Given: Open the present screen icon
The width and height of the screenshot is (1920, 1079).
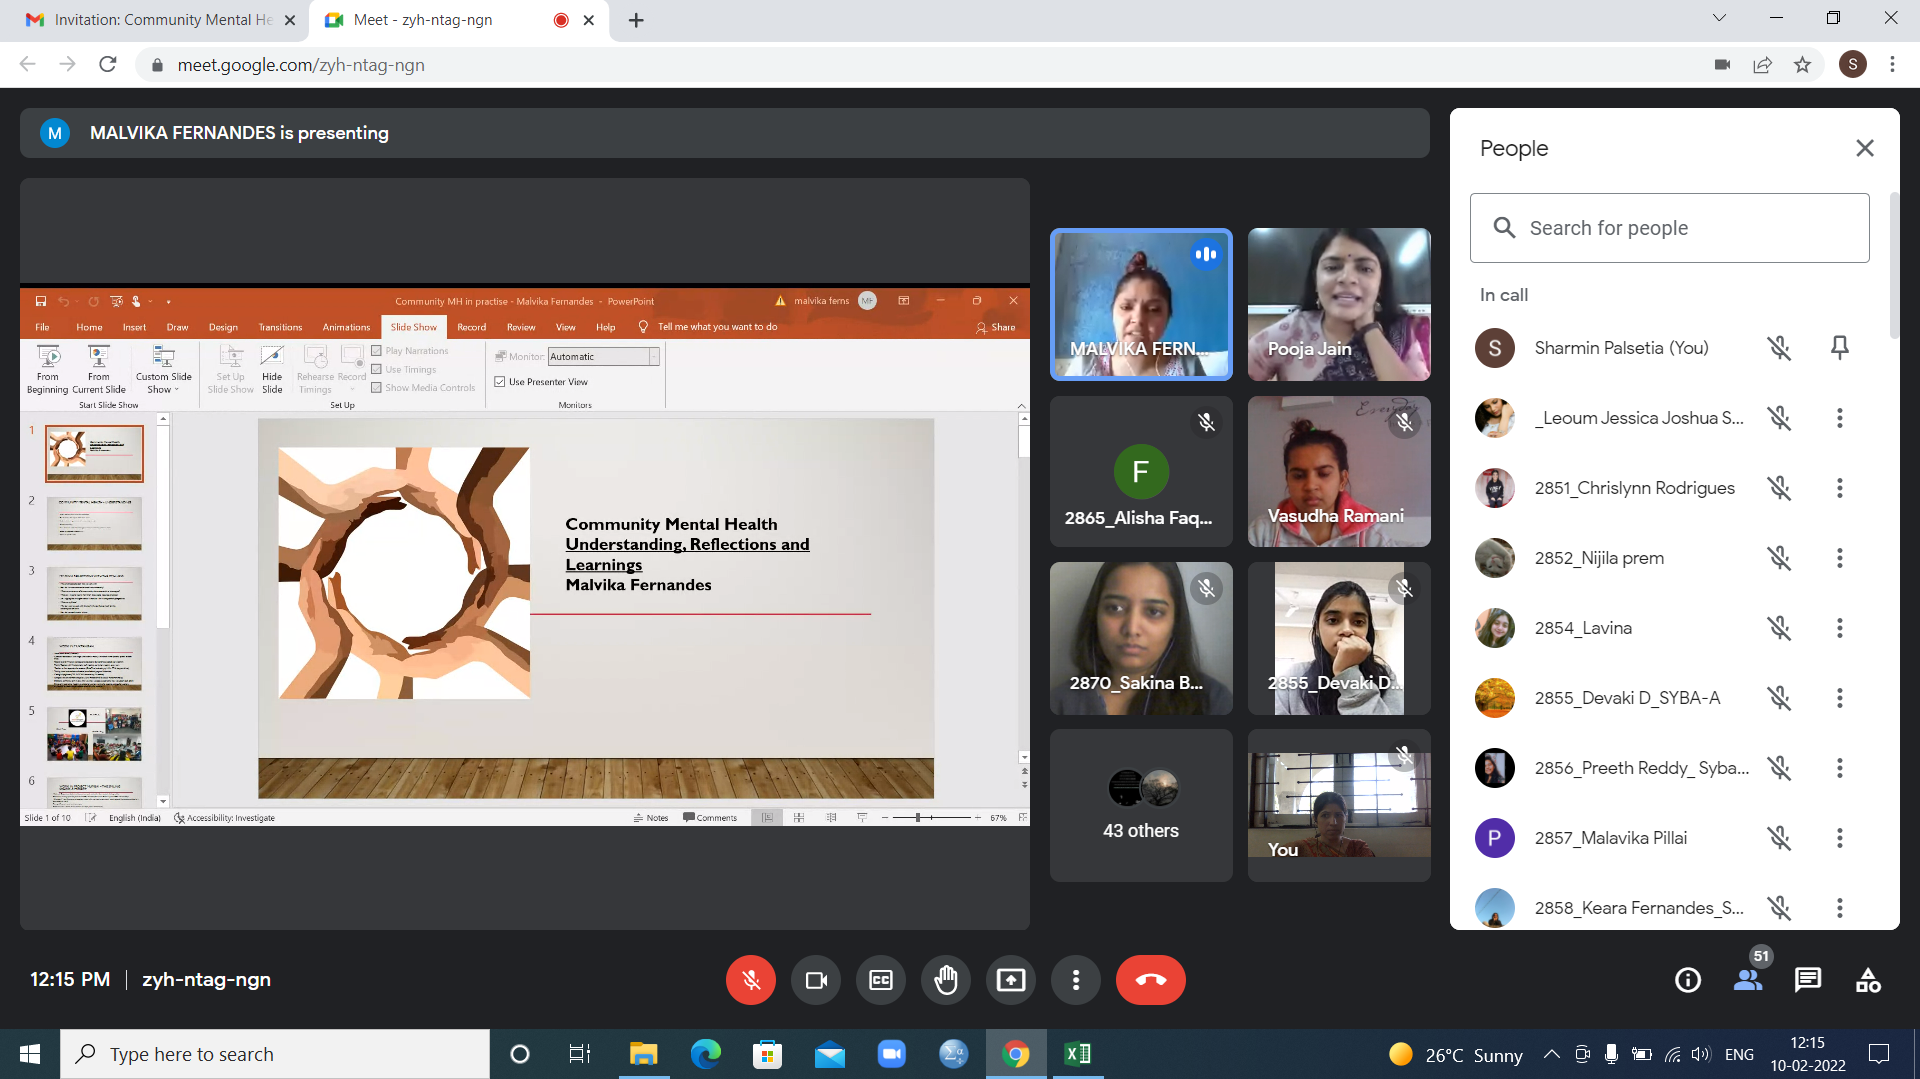Looking at the screenshot, I should 1010,980.
